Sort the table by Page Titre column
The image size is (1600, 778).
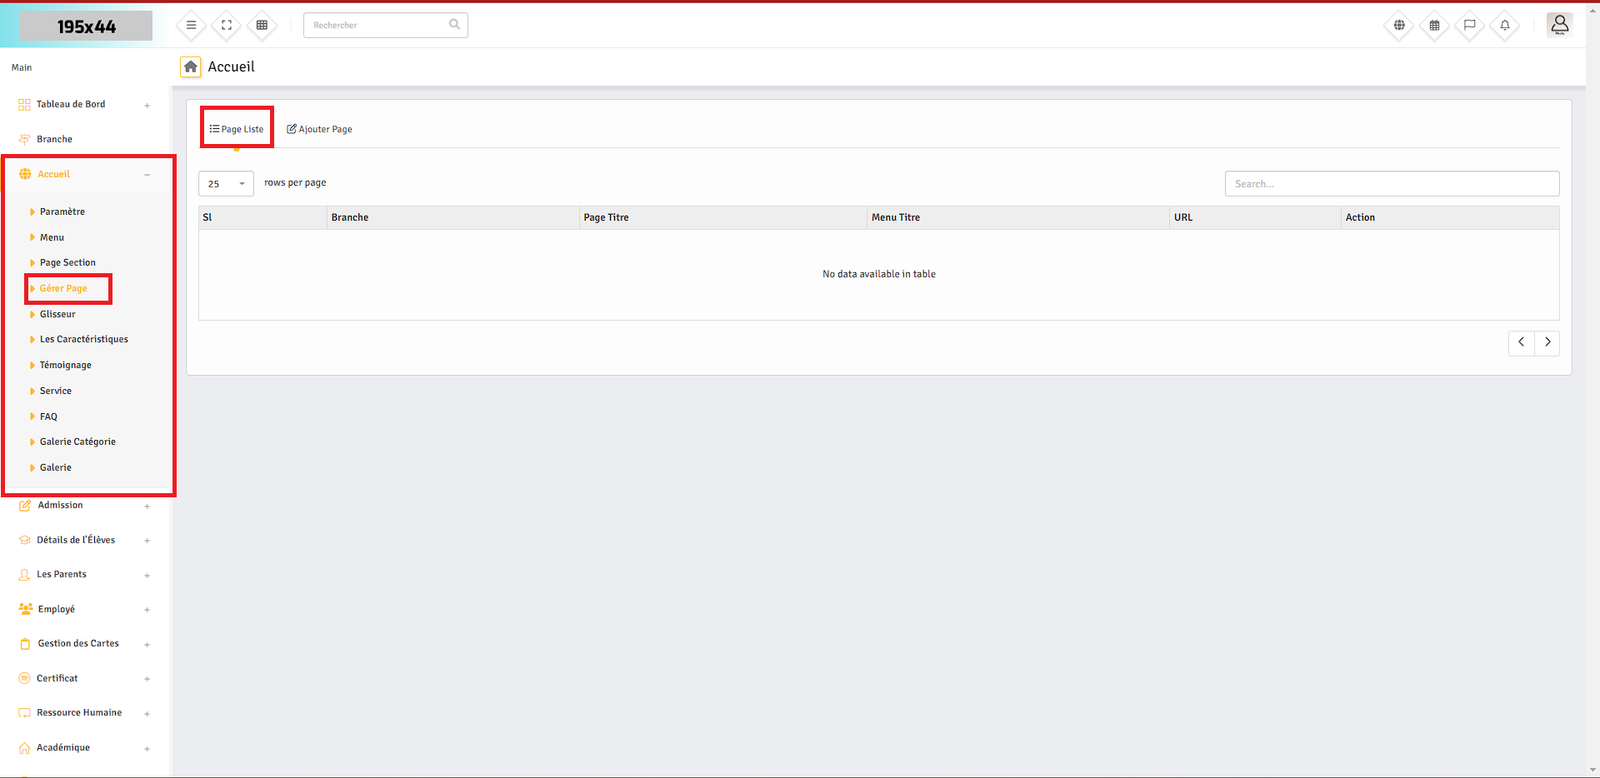606,218
